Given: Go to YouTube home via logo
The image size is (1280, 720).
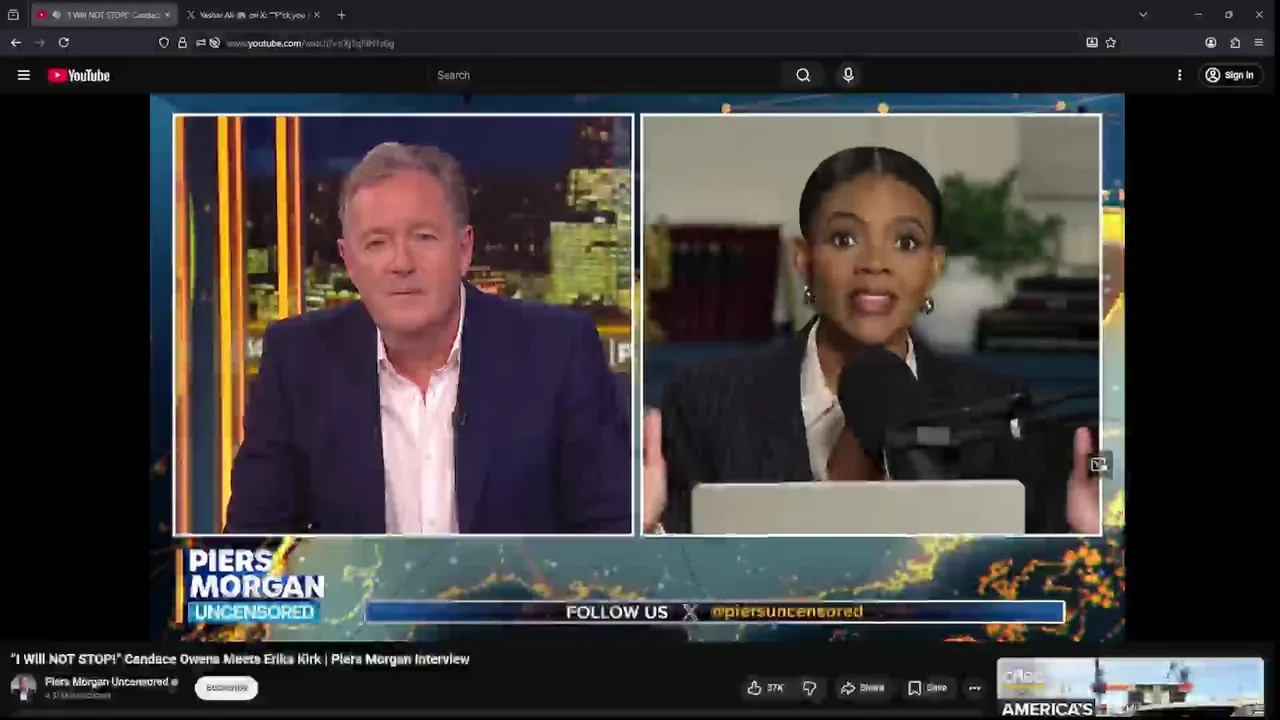Looking at the screenshot, I should pyautogui.click(x=79, y=75).
